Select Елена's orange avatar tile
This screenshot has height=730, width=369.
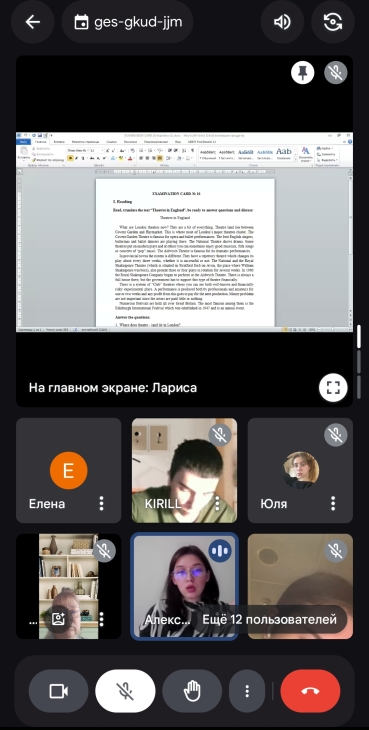68,470
